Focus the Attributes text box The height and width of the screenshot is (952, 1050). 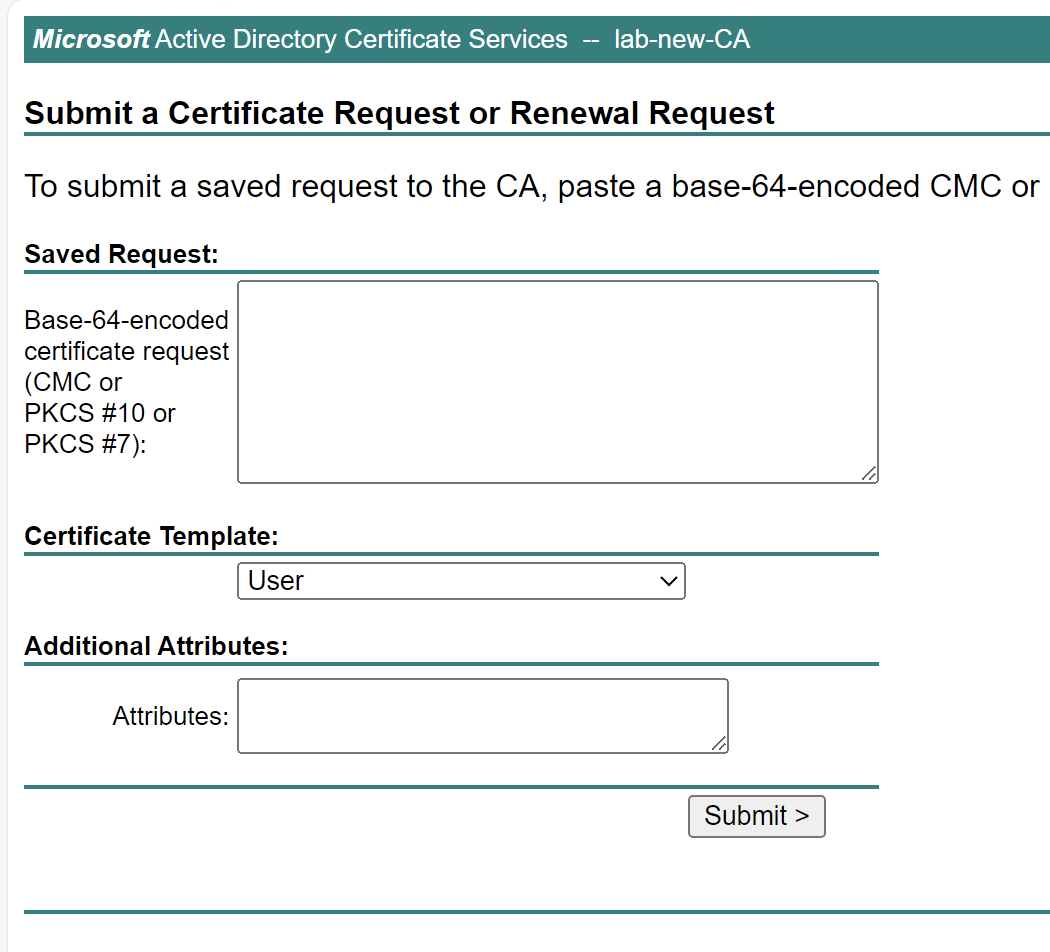482,715
